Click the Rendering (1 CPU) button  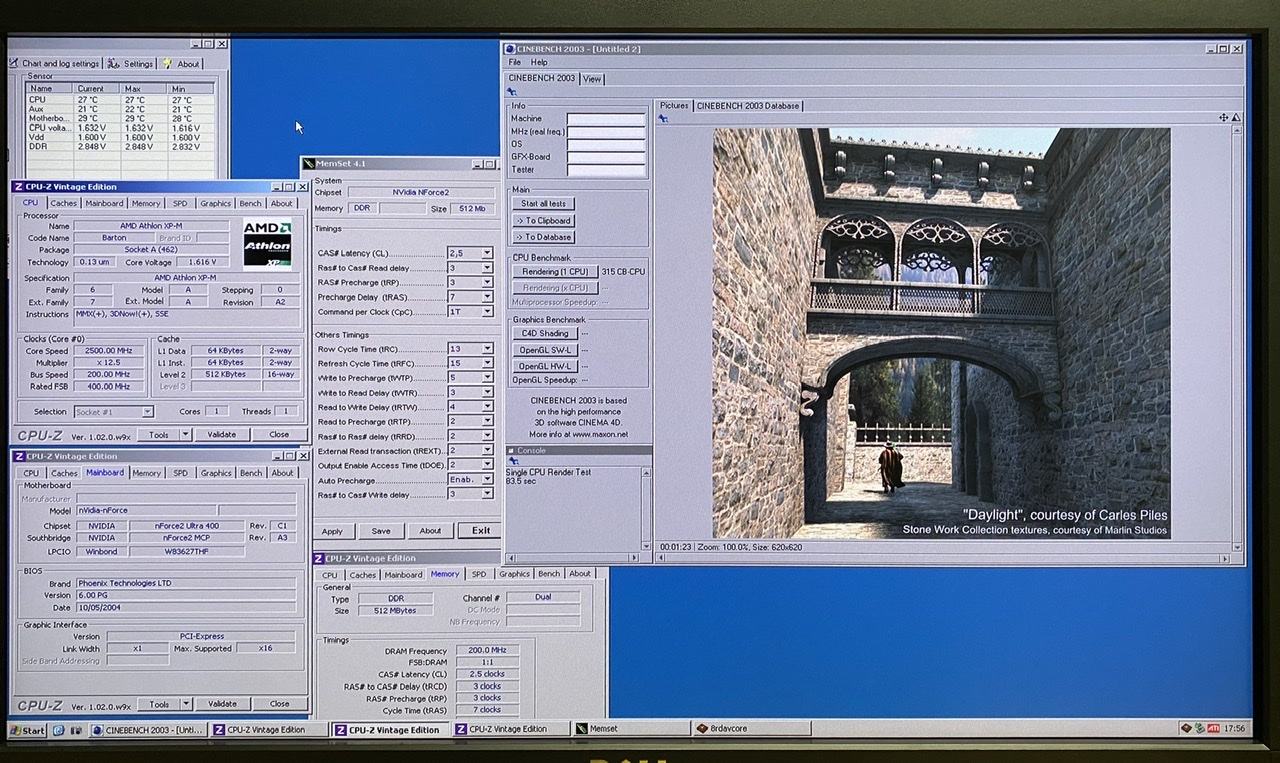(554, 272)
